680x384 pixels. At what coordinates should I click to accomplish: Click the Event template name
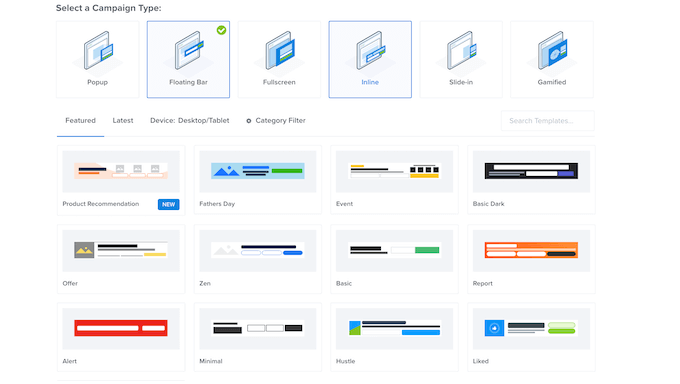(x=344, y=204)
